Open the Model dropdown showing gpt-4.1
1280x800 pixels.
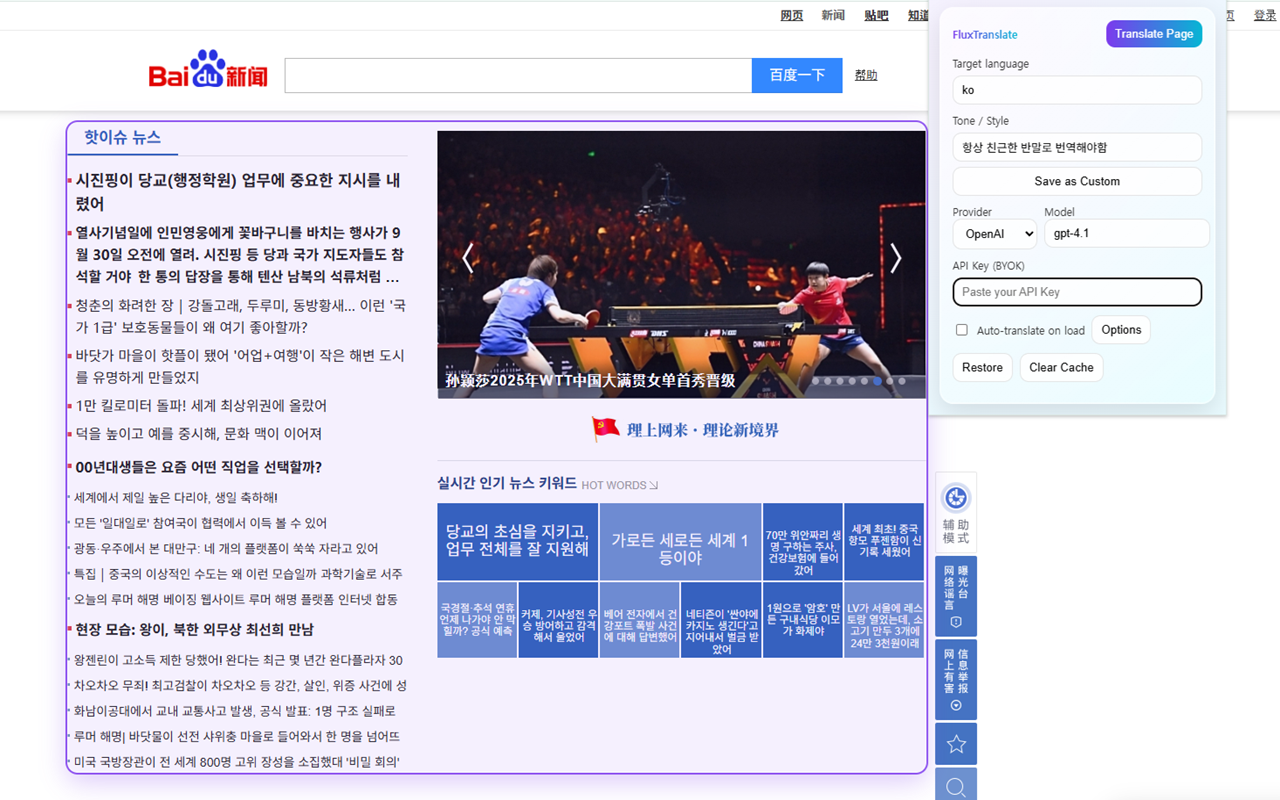[x=1126, y=233]
